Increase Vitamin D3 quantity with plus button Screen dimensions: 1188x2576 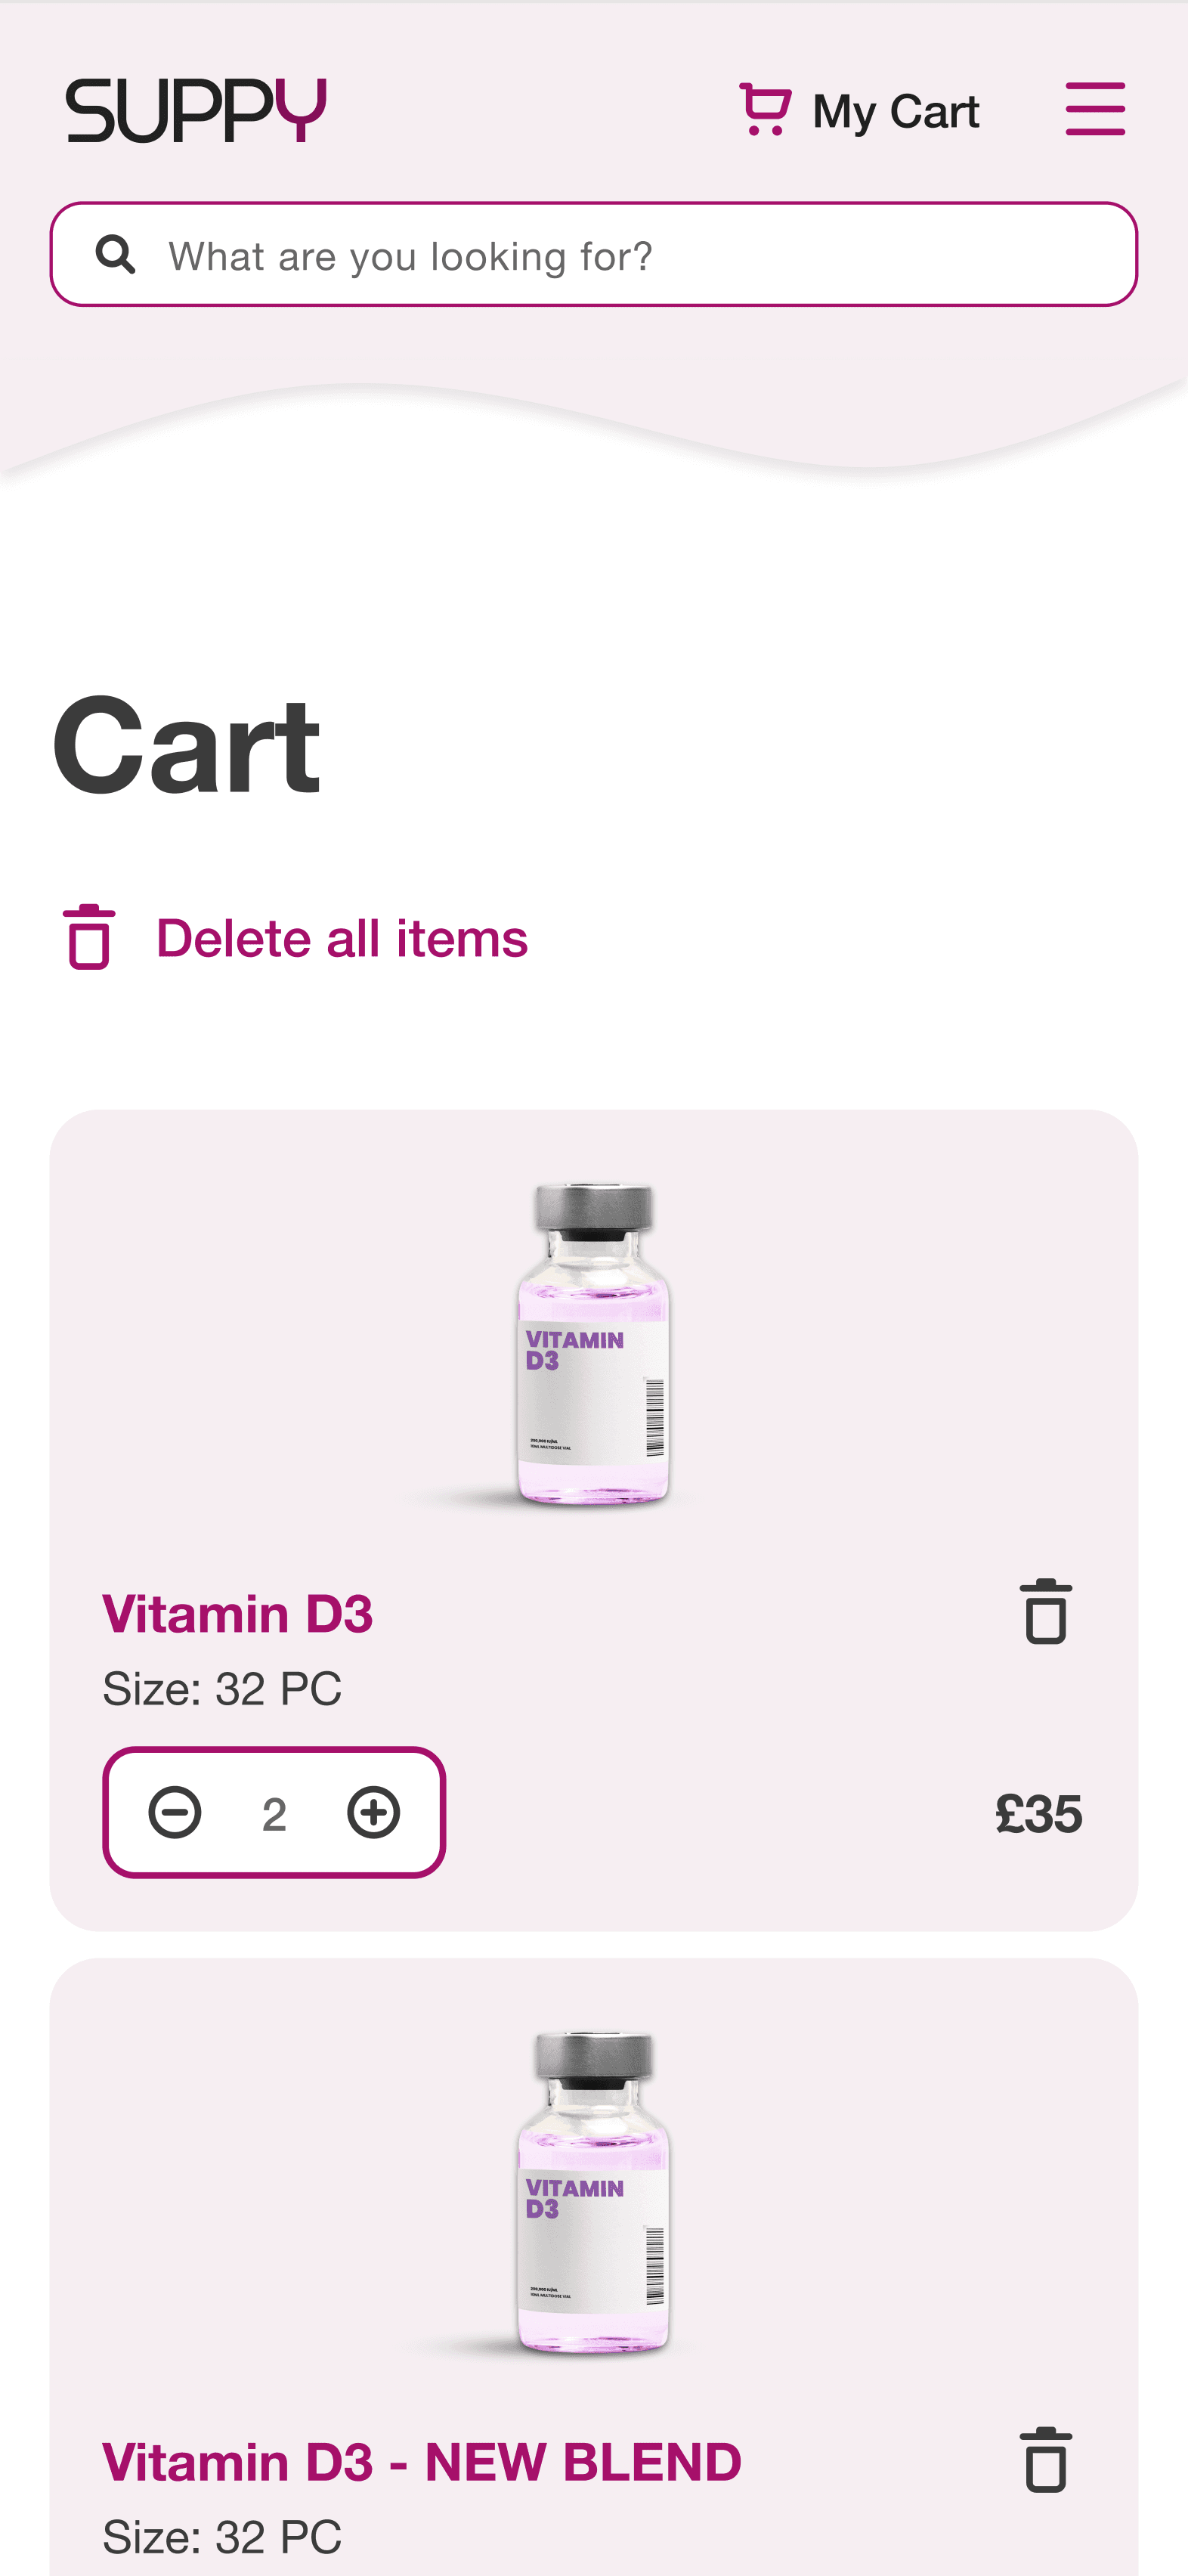coord(374,1812)
